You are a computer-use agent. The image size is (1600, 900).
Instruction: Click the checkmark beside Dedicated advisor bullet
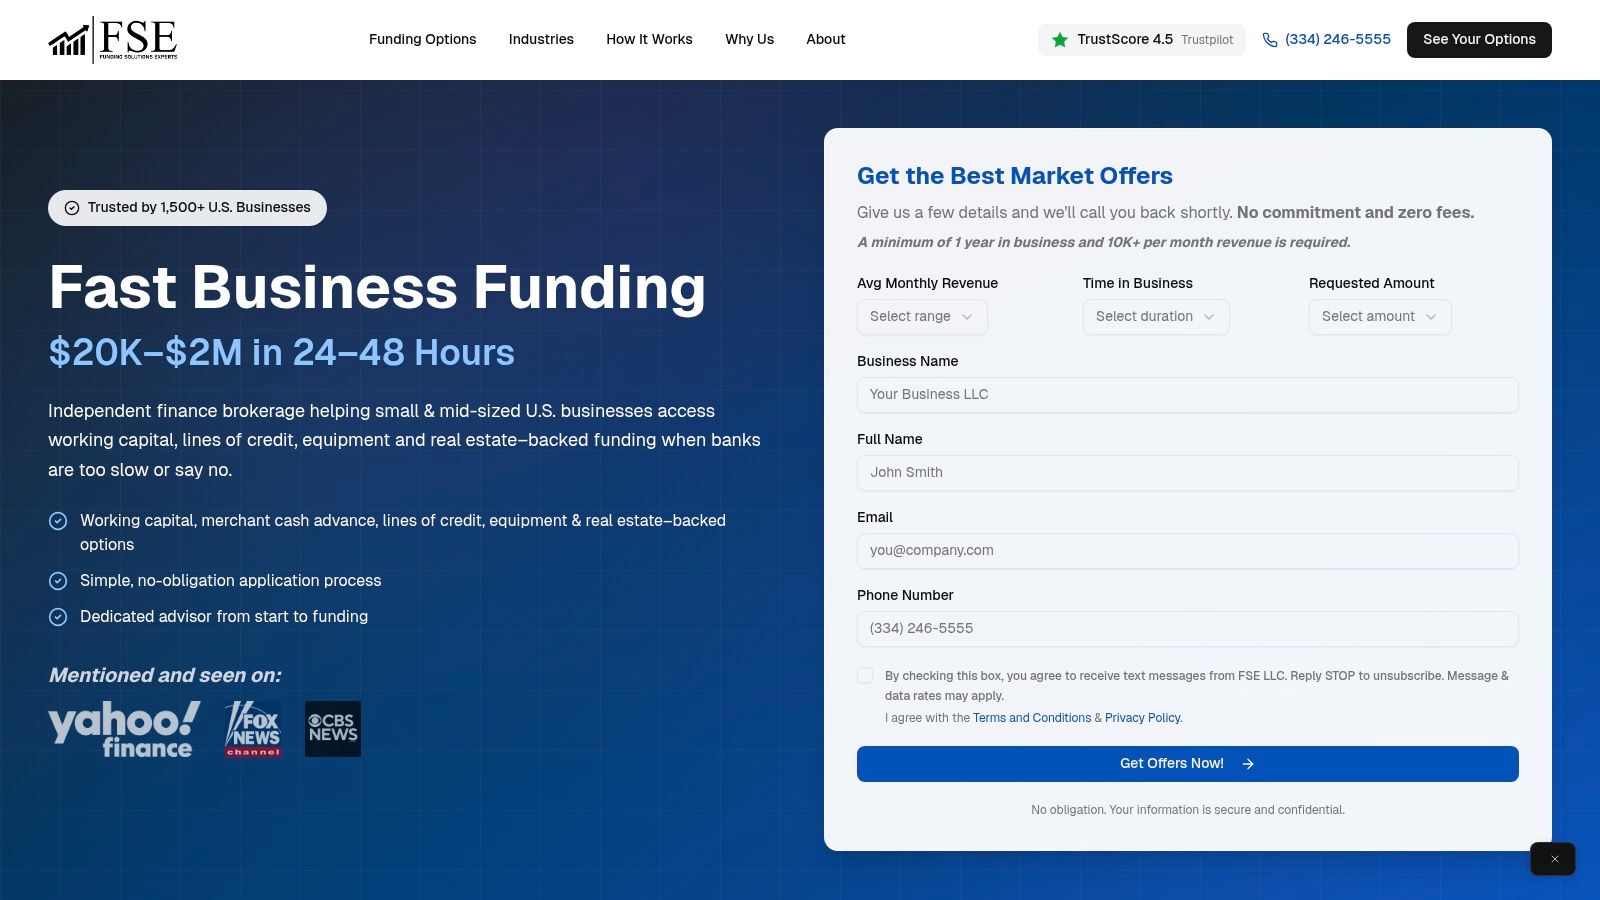click(x=58, y=617)
